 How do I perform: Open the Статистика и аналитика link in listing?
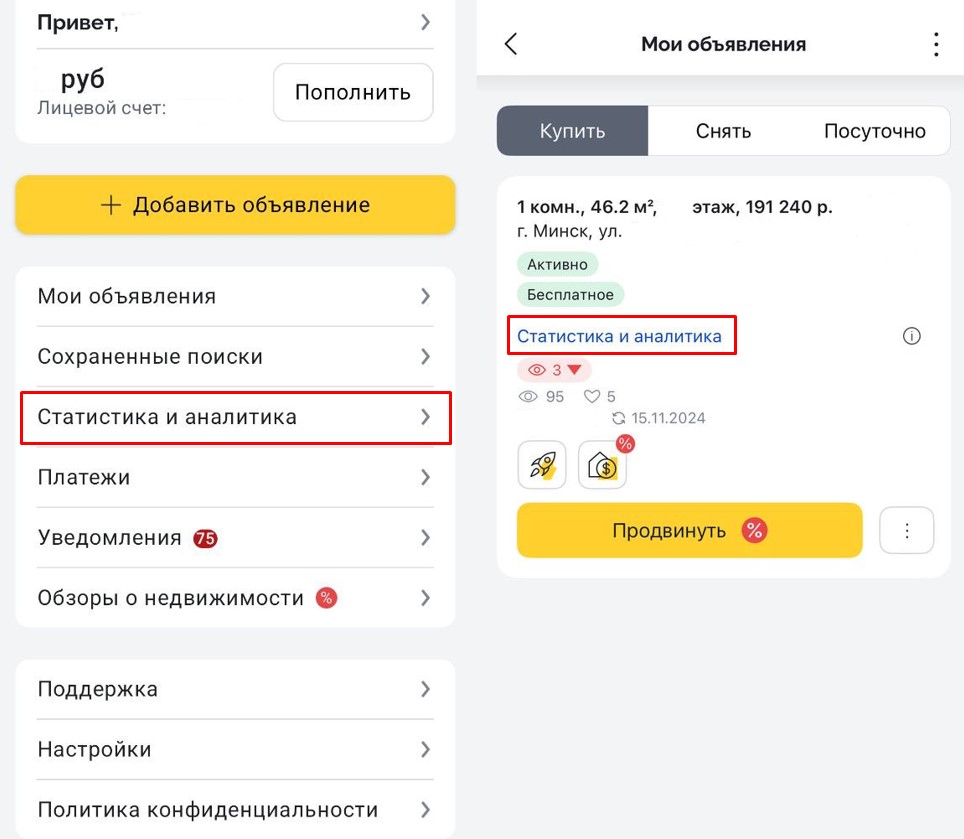[620, 336]
